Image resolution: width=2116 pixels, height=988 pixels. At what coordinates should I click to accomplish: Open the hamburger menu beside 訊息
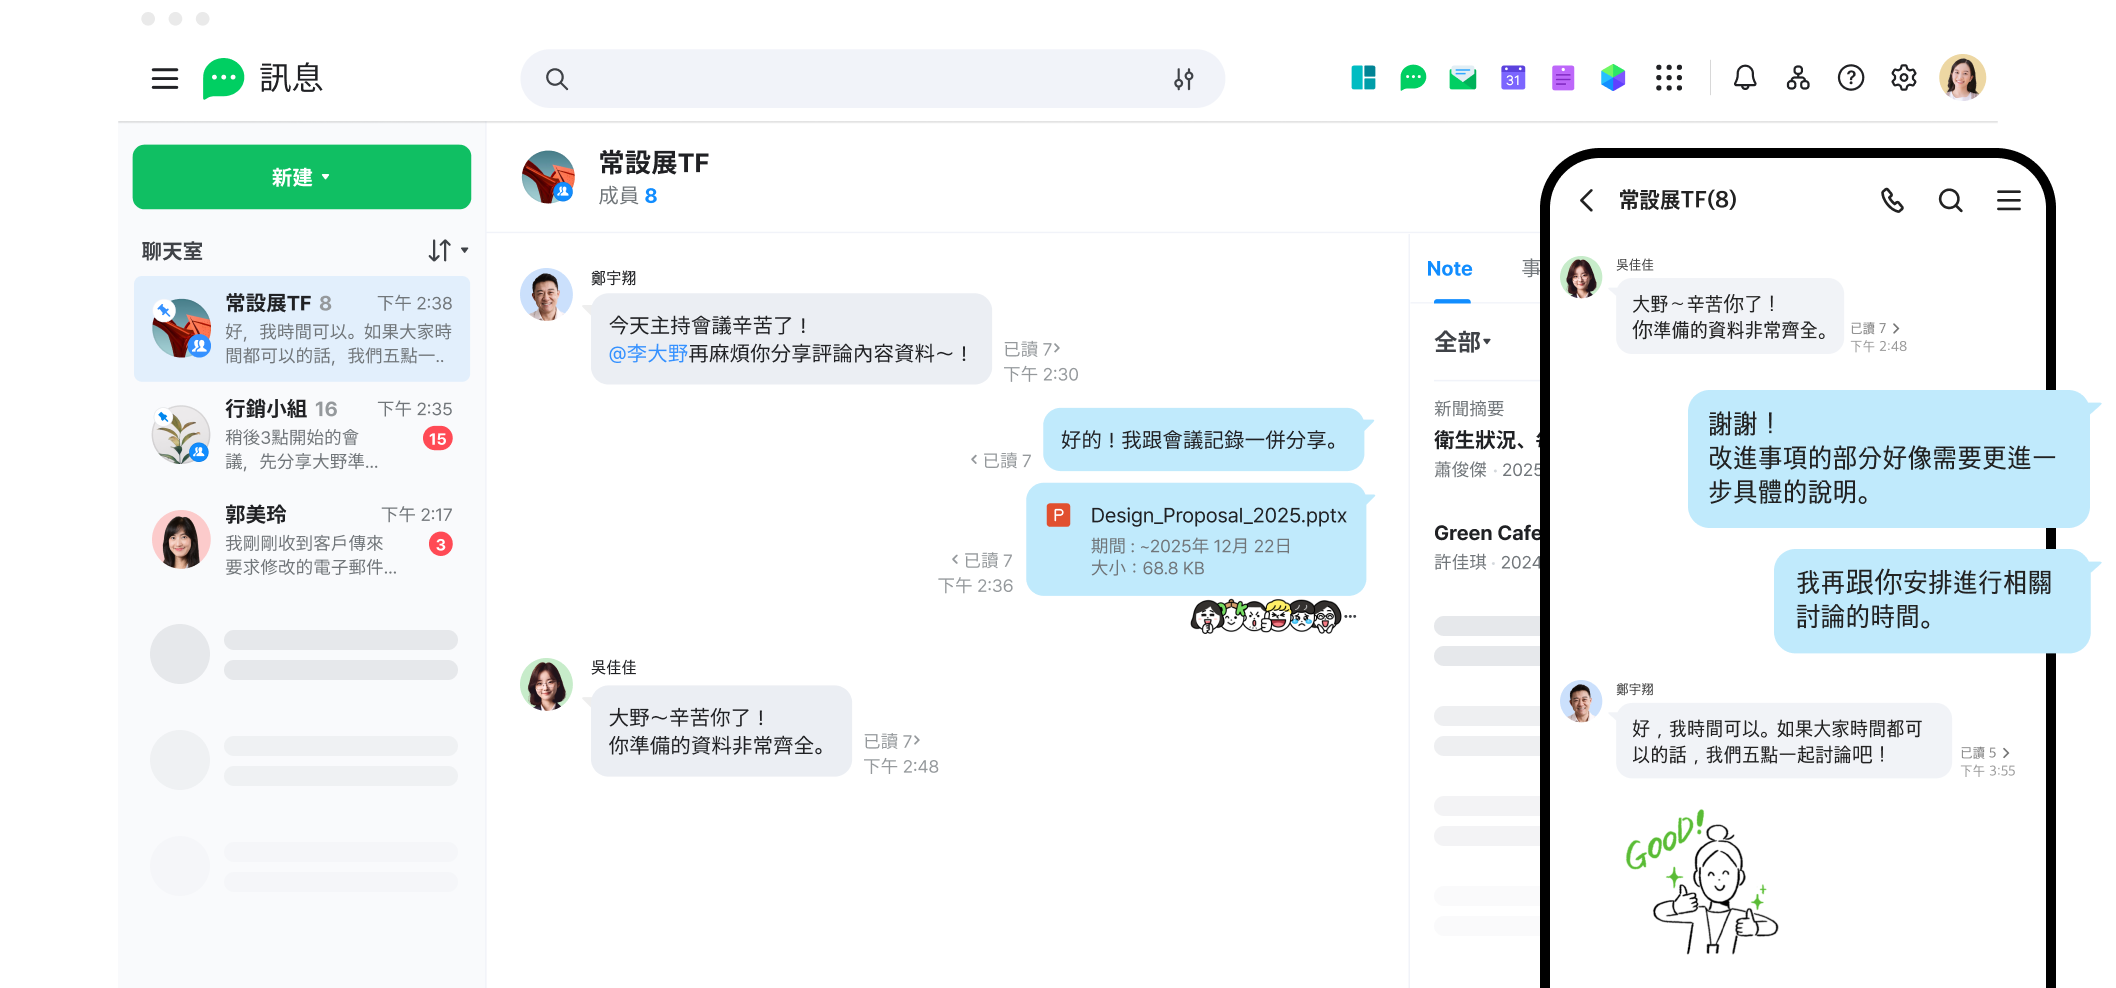165,79
